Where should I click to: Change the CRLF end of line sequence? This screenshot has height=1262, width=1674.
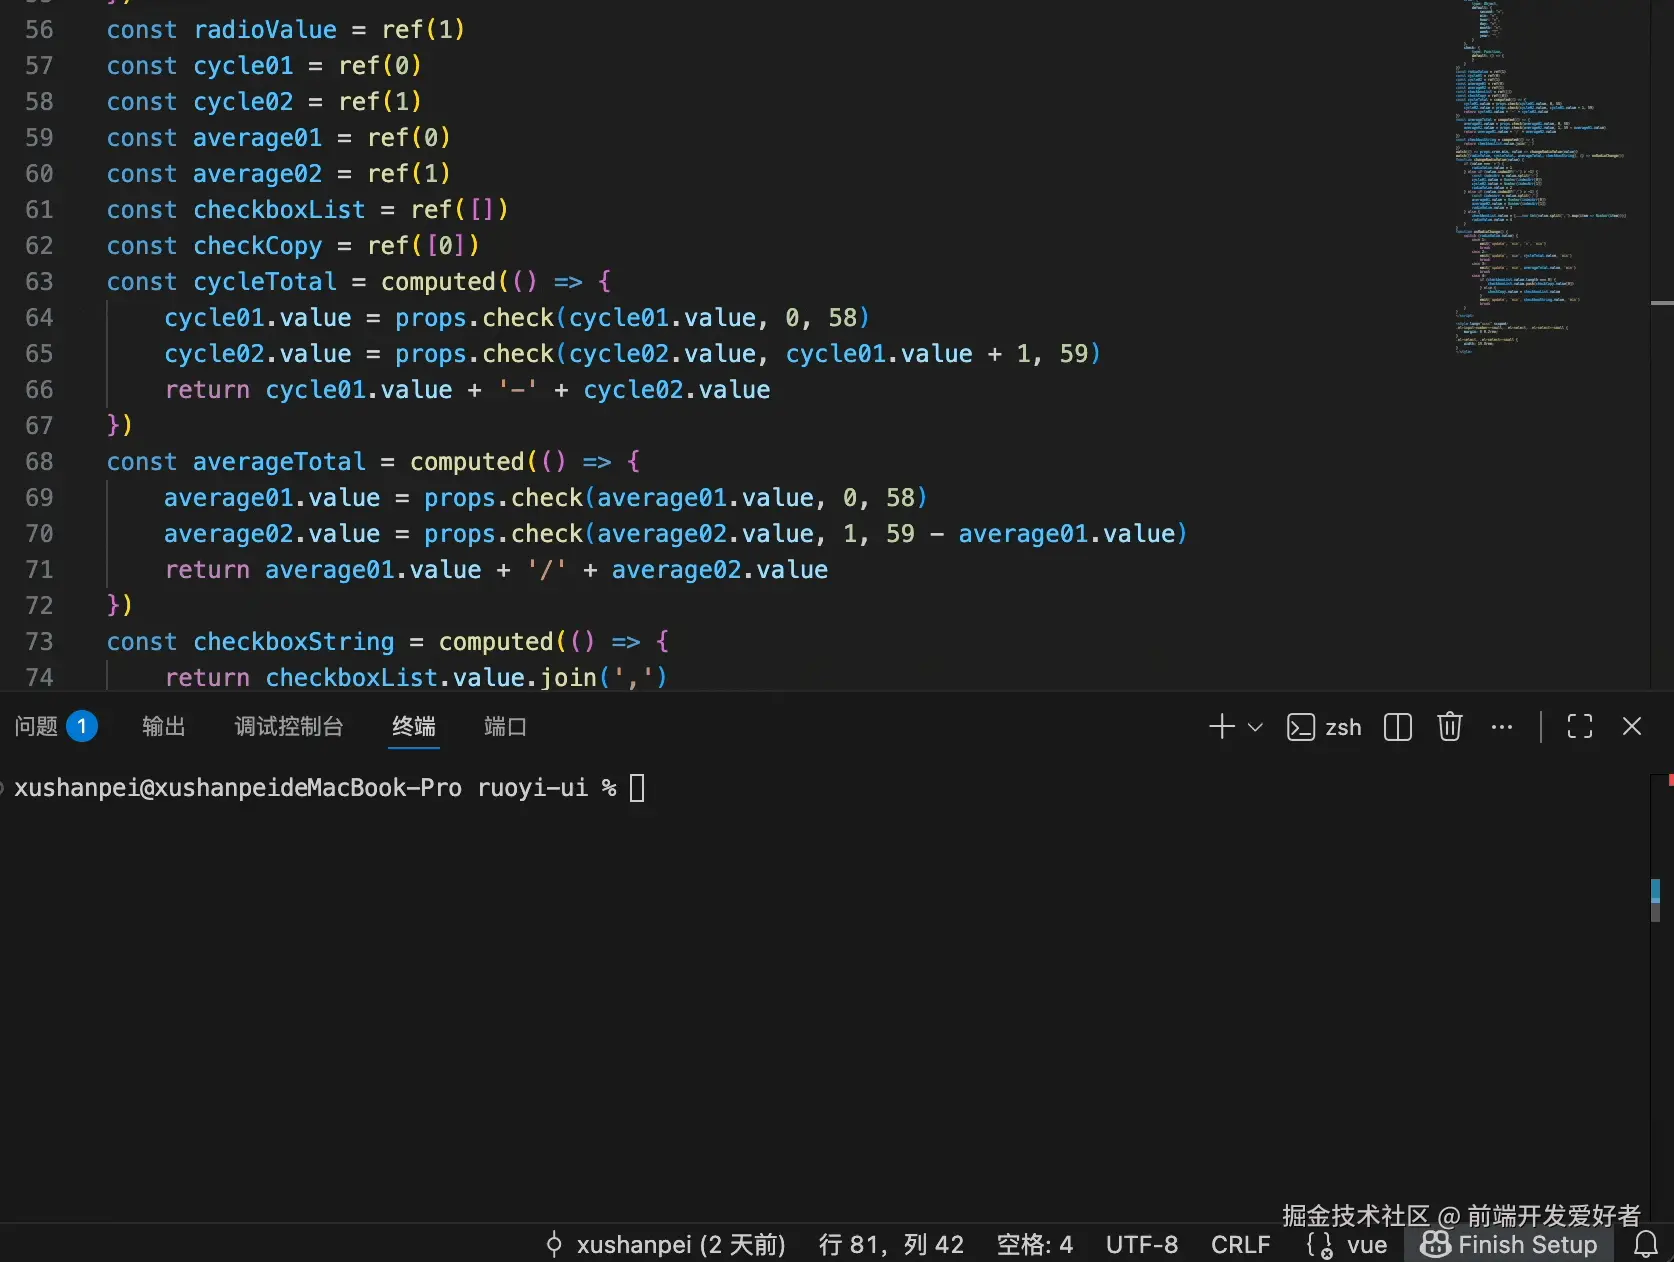tap(1240, 1245)
